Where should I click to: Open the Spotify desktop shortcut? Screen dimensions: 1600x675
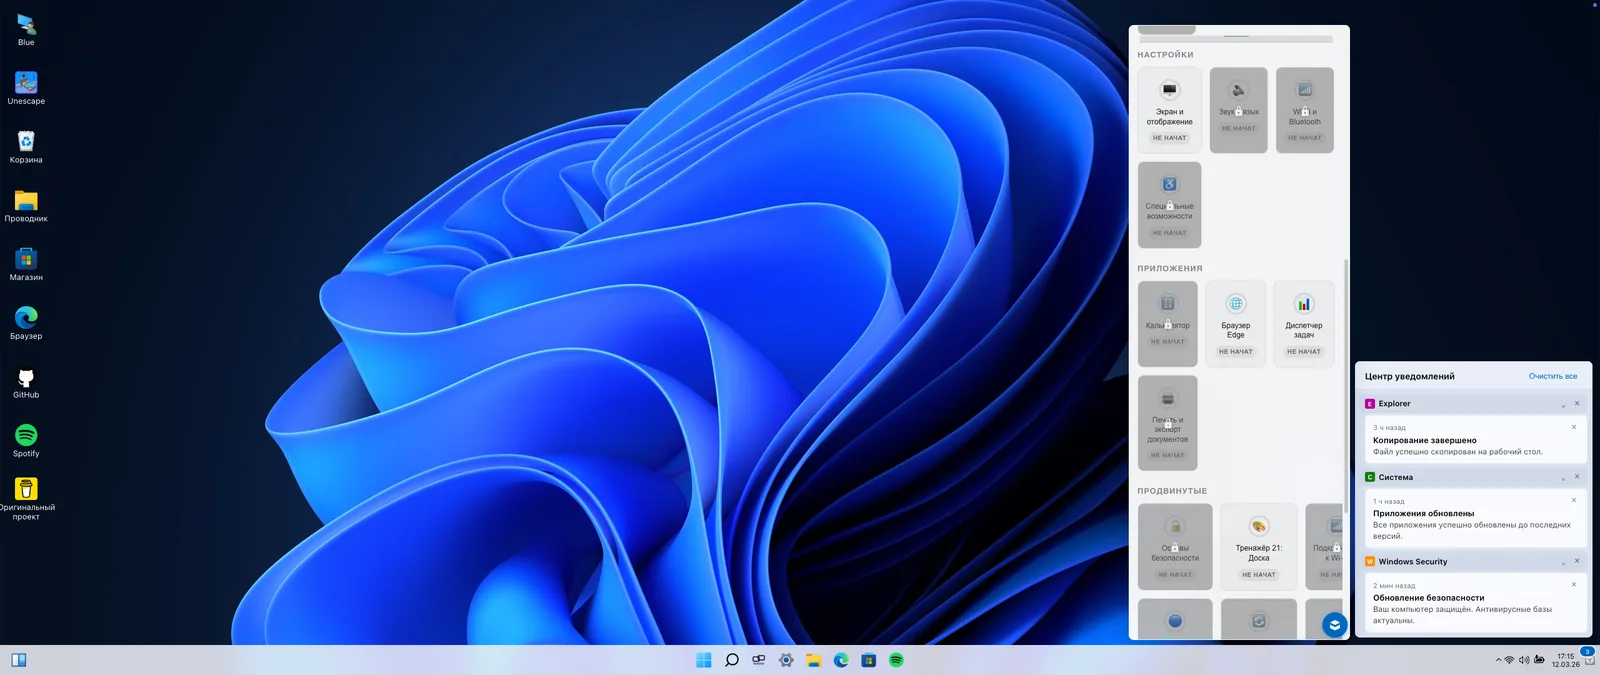pos(26,436)
